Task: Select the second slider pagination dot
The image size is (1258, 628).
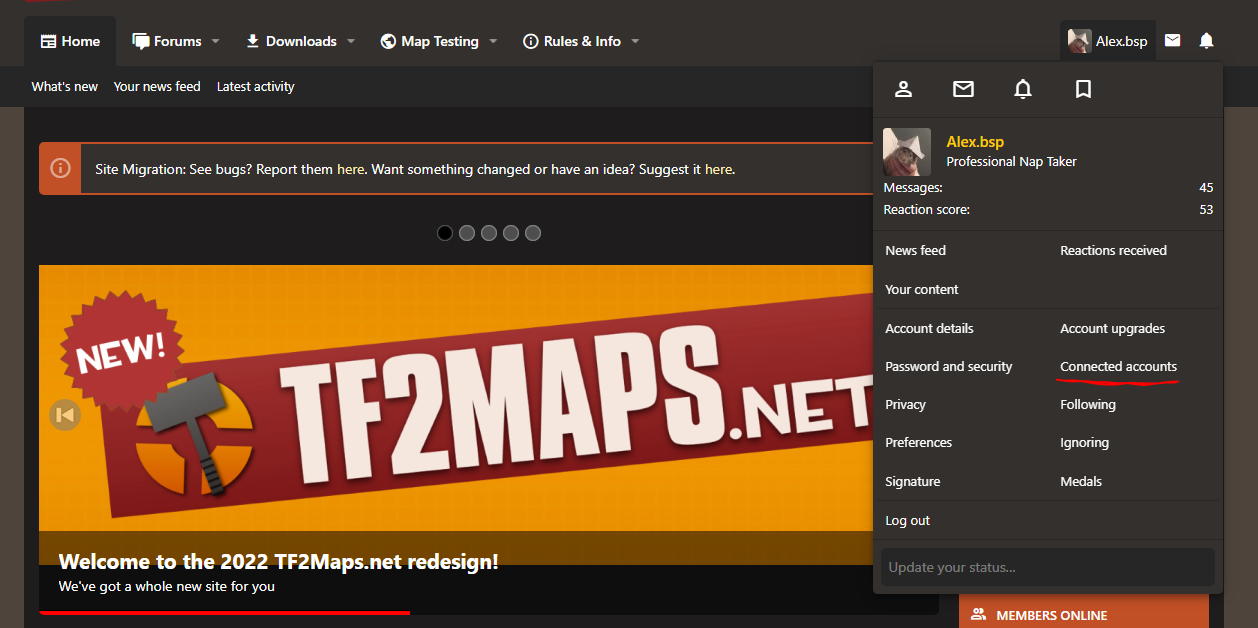Action: 467,233
